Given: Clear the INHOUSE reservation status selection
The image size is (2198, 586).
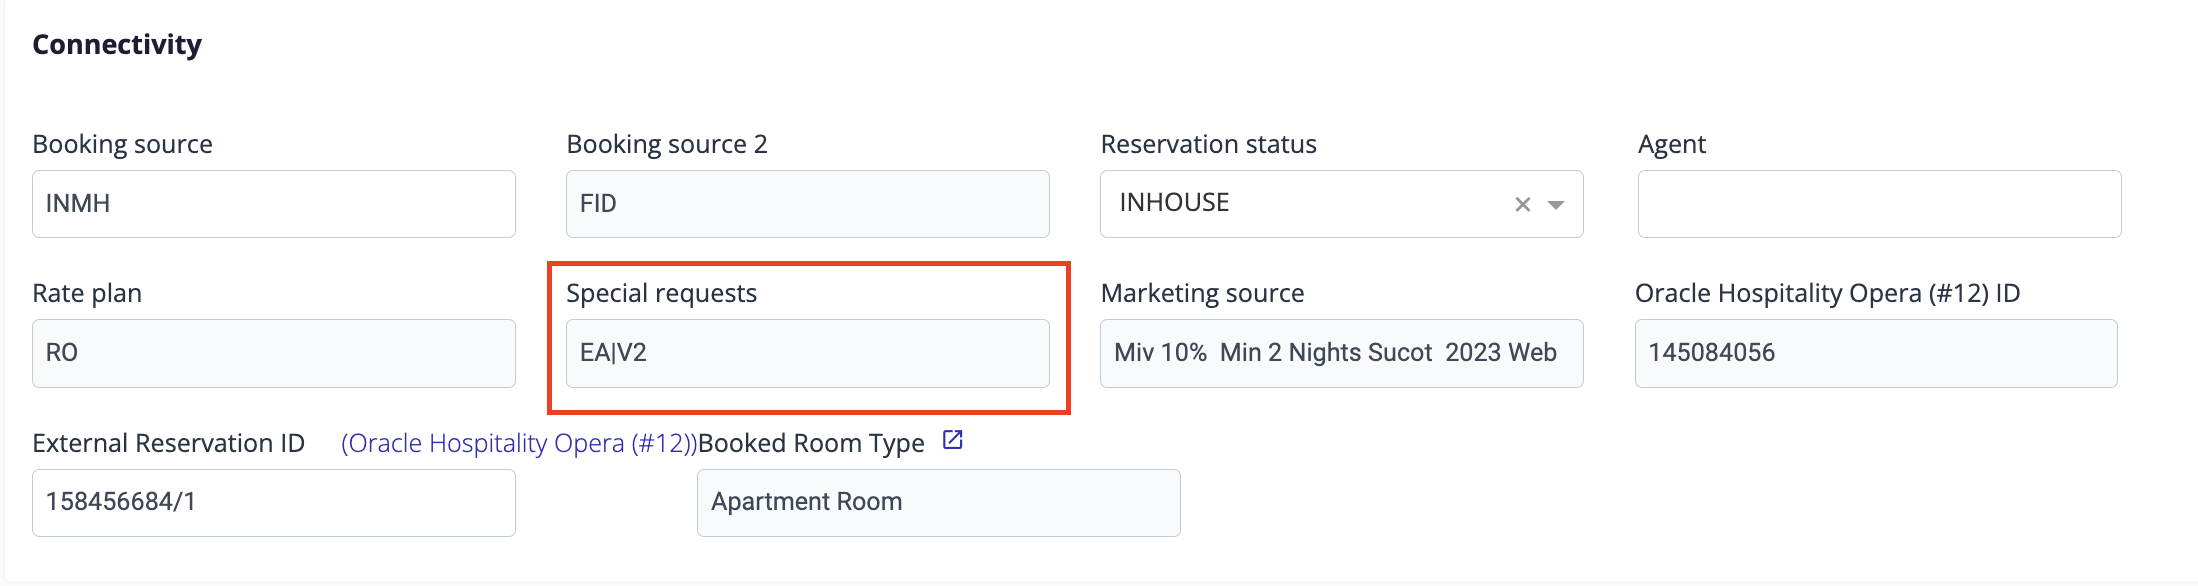Looking at the screenshot, I should click(x=1522, y=204).
